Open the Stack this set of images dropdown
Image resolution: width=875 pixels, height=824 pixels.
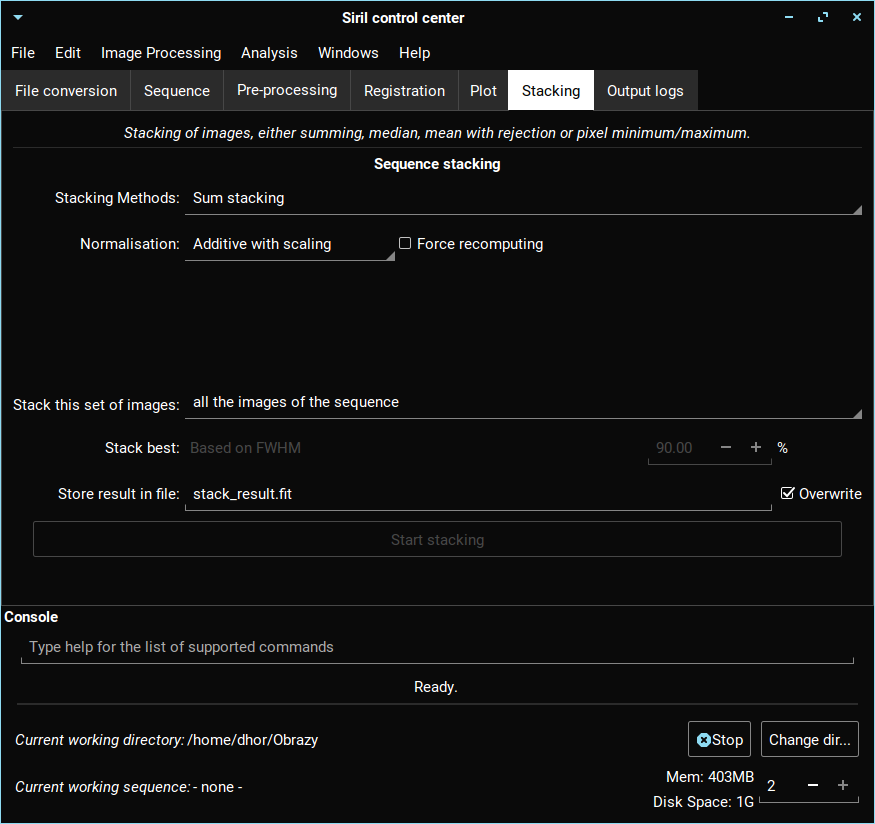tap(523, 403)
